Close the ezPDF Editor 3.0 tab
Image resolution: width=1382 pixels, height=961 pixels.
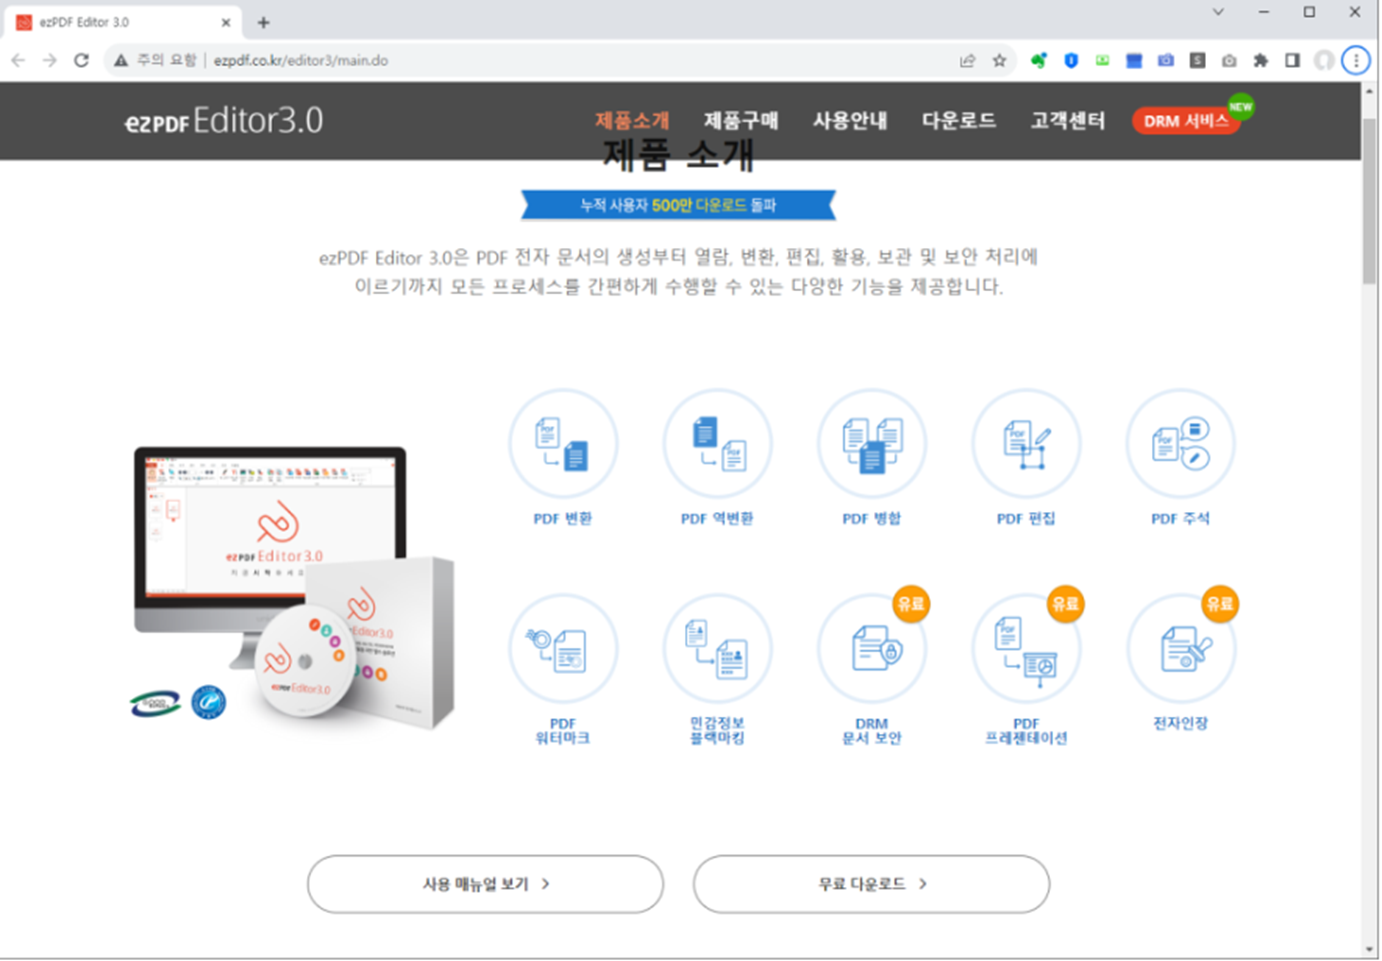click(226, 22)
